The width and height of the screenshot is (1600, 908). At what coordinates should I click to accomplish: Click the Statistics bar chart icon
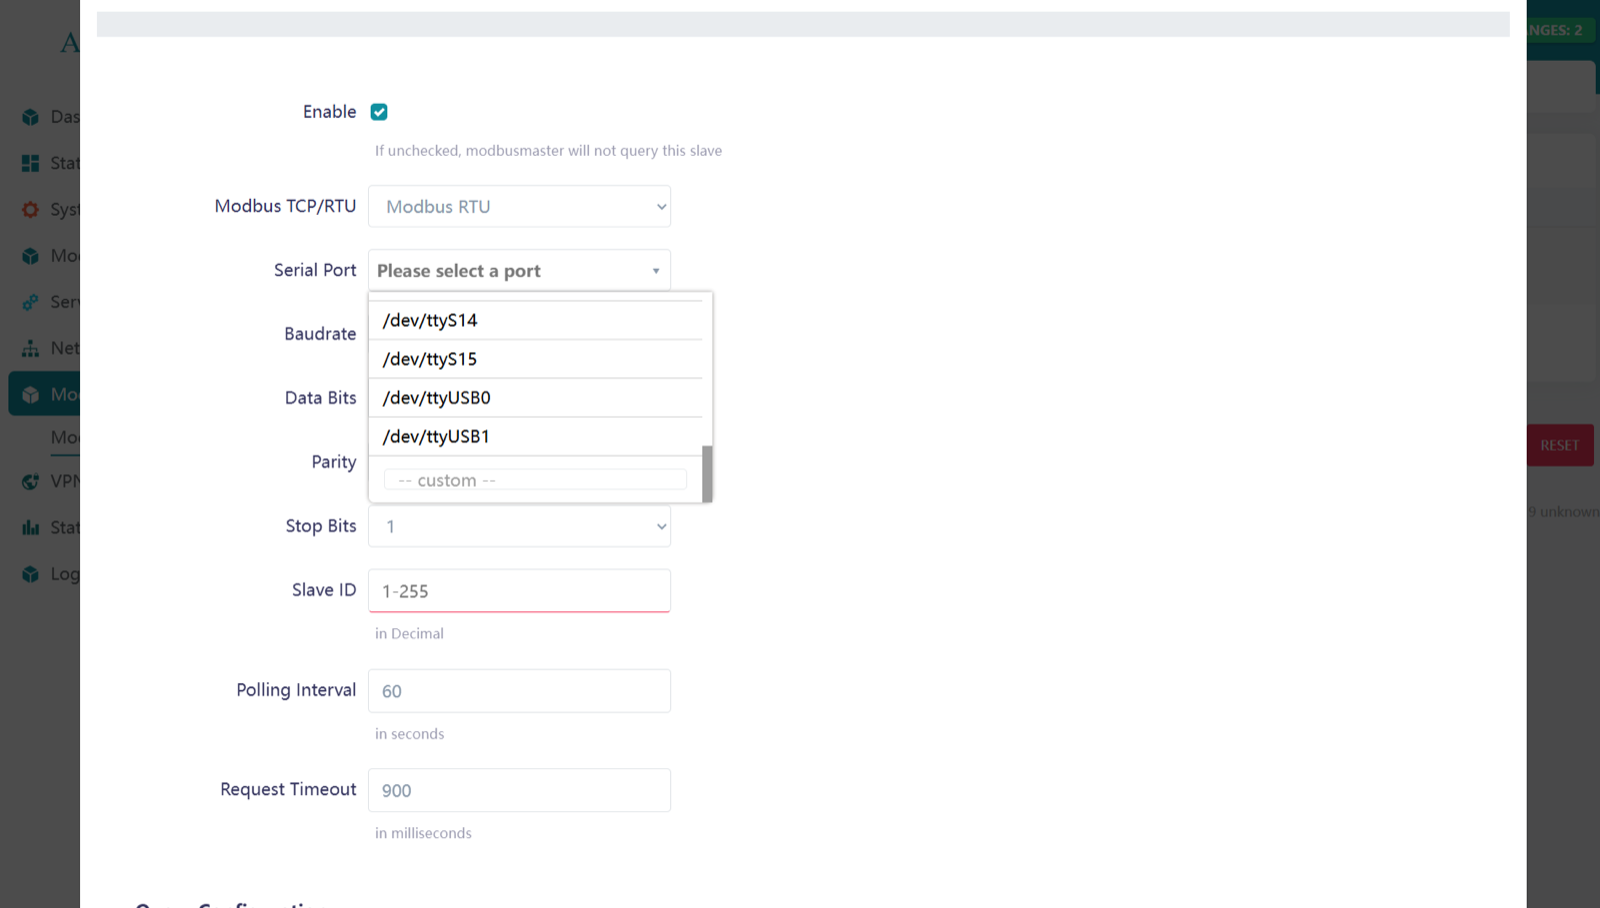tap(31, 528)
